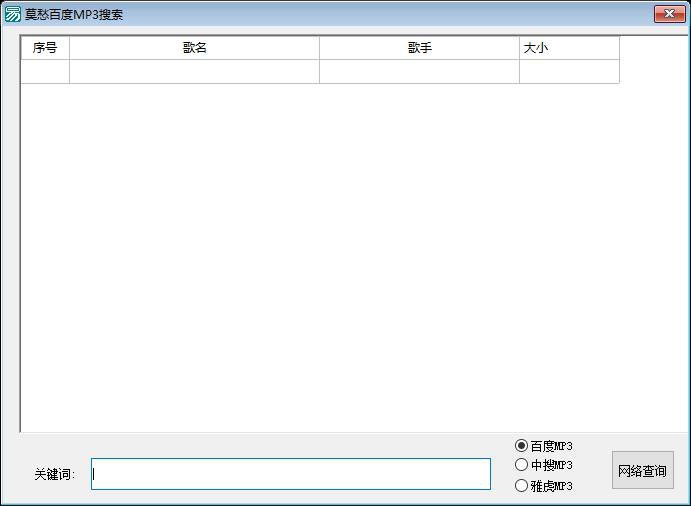
Task: Choose the 中搜MP3 search source
Action: 522,465
